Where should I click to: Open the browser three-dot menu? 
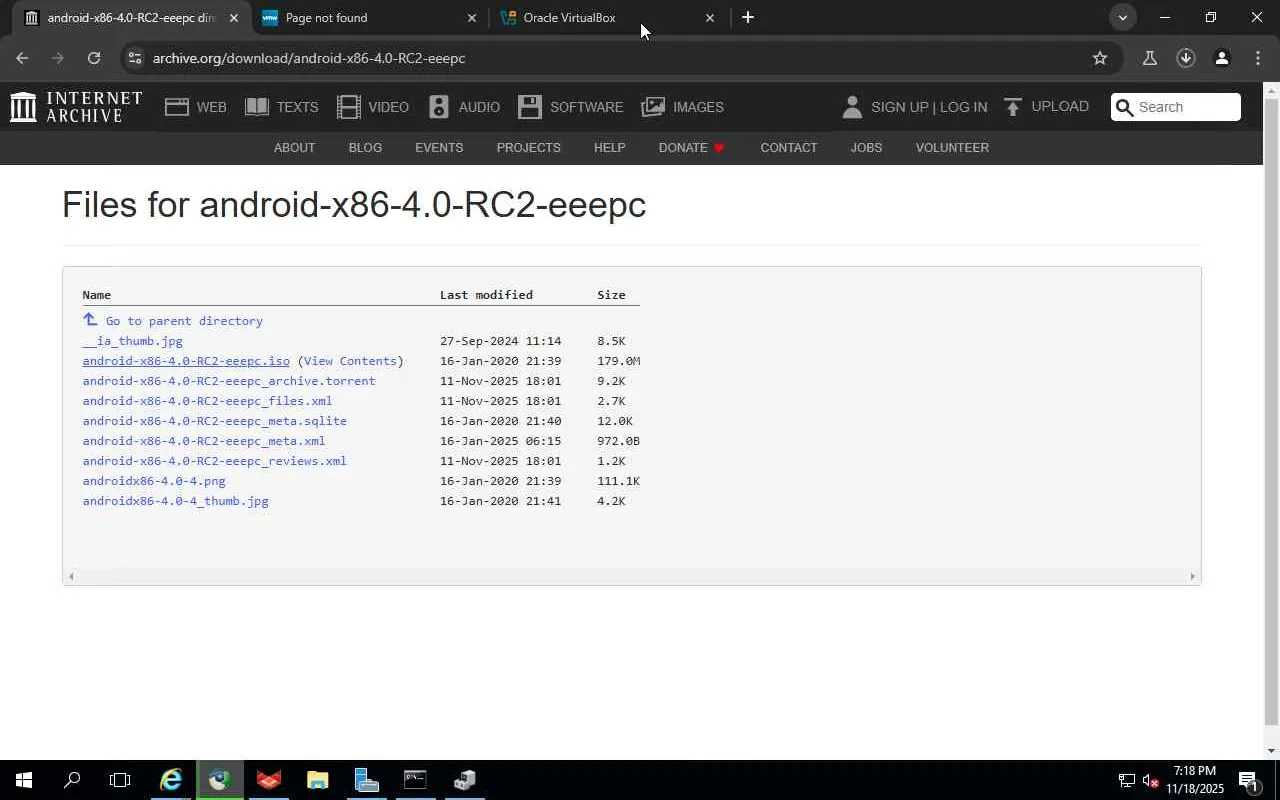[1258, 58]
